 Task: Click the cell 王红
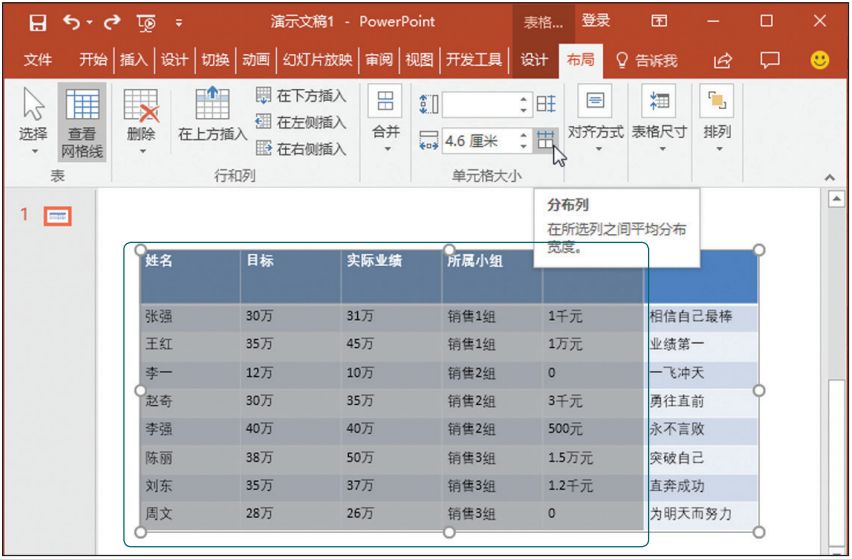tap(190, 344)
